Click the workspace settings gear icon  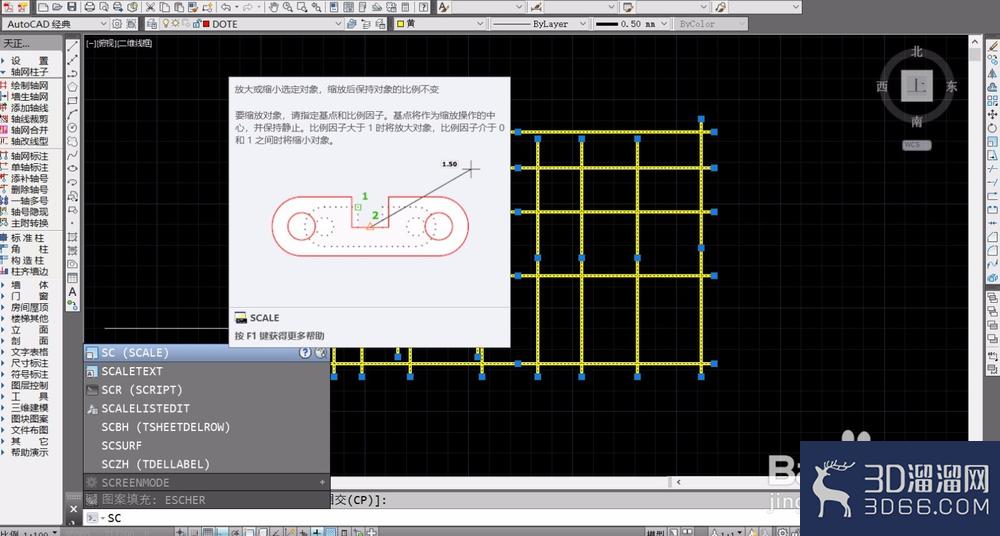click(117, 24)
